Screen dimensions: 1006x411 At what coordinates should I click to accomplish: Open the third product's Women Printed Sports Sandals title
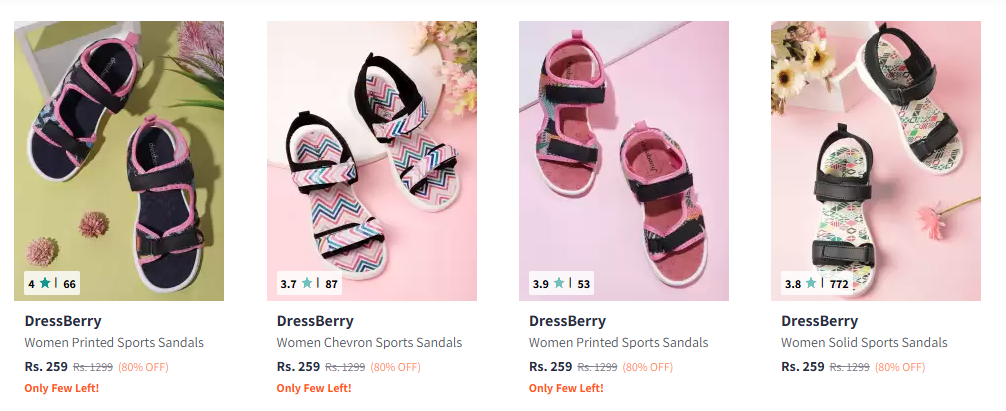tap(618, 343)
